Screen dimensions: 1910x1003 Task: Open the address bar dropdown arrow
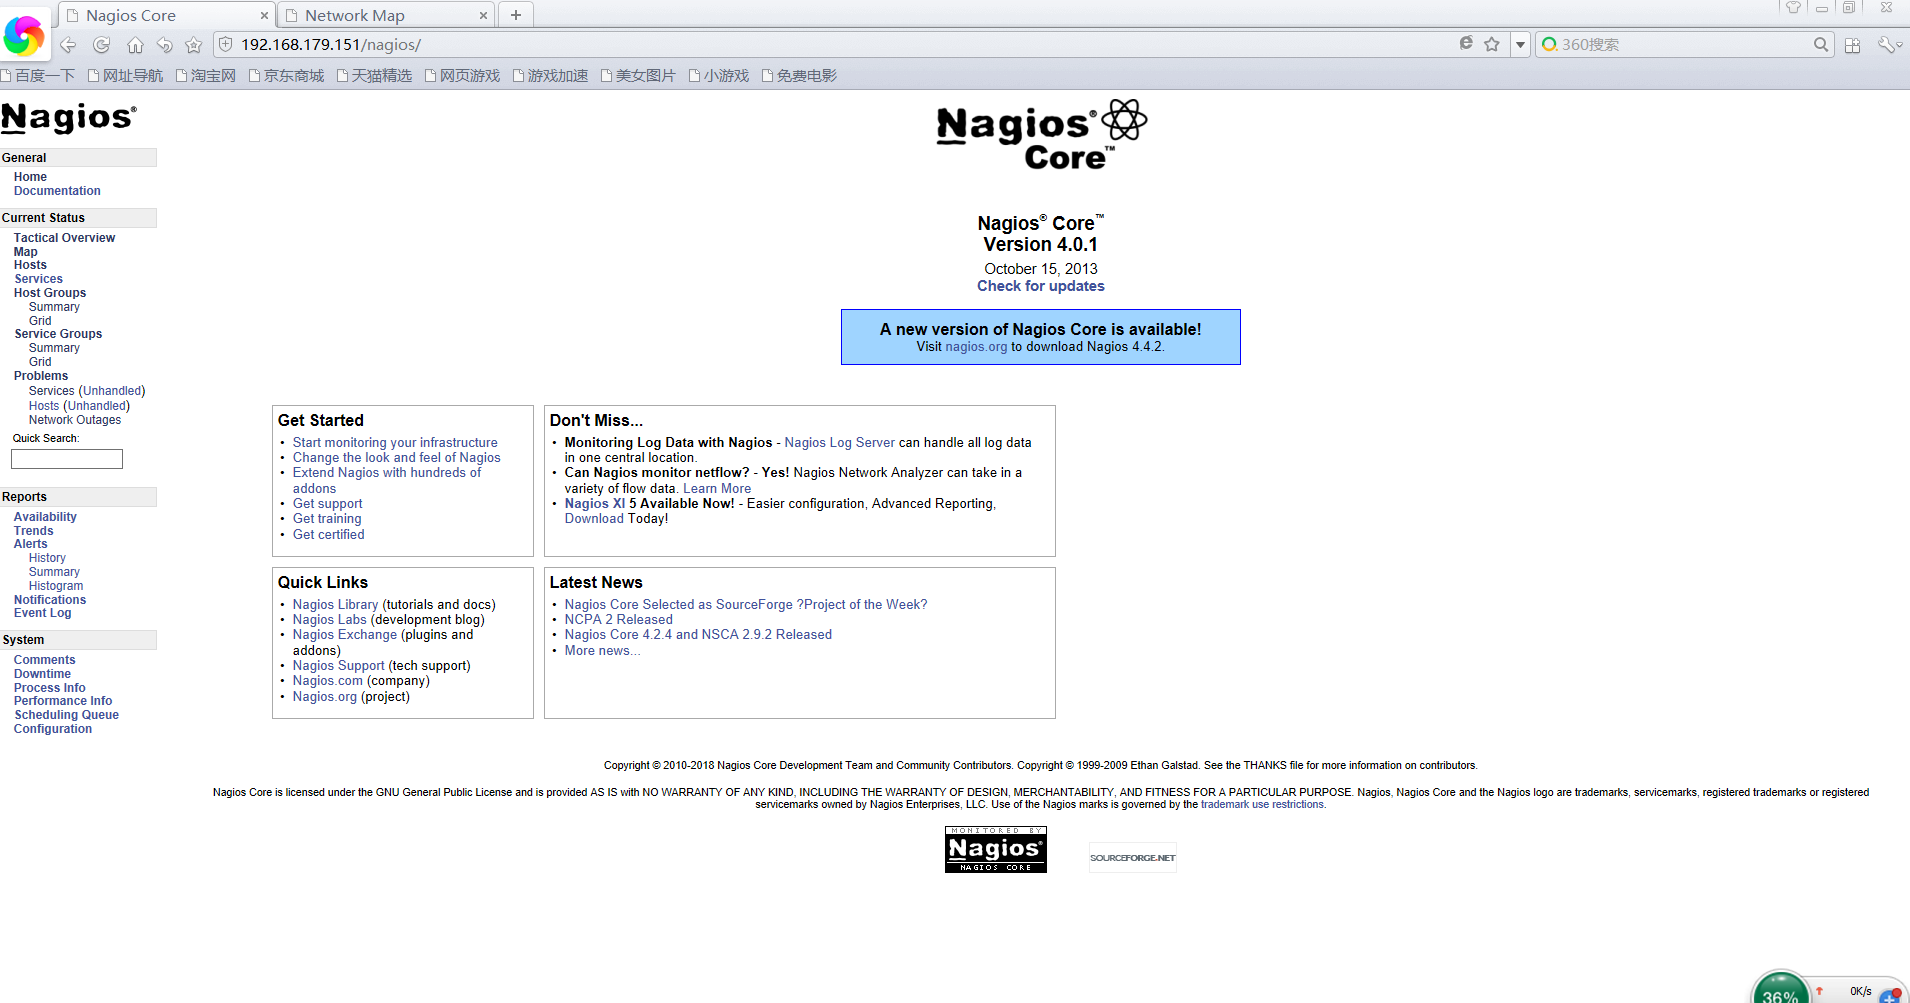coord(1520,44)
